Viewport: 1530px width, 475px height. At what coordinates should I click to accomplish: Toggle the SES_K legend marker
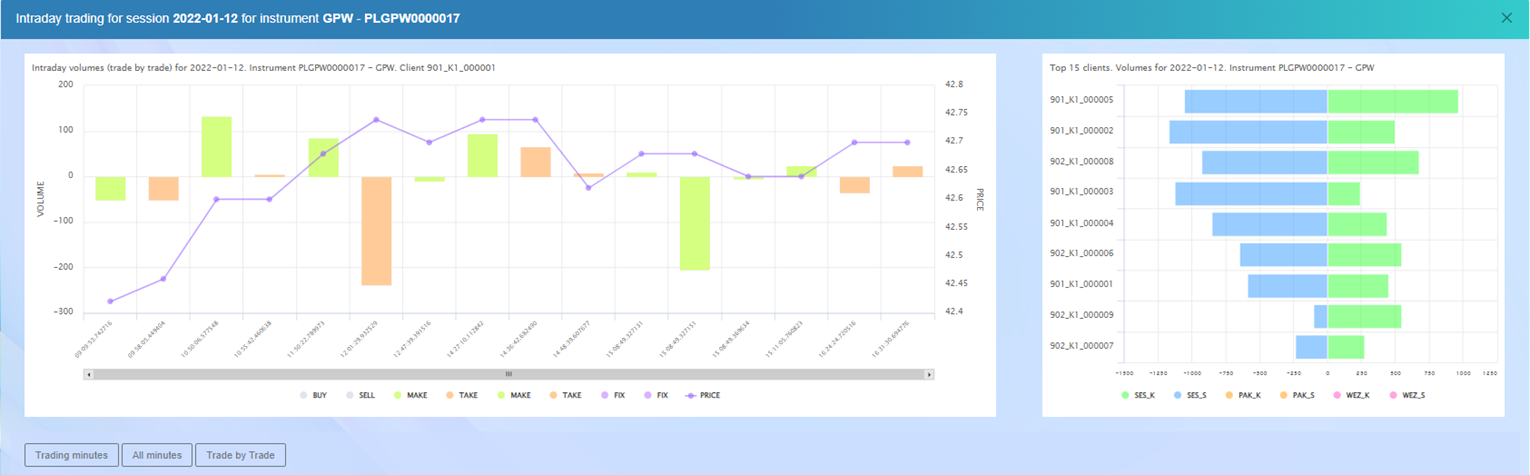pos(1141,395)
